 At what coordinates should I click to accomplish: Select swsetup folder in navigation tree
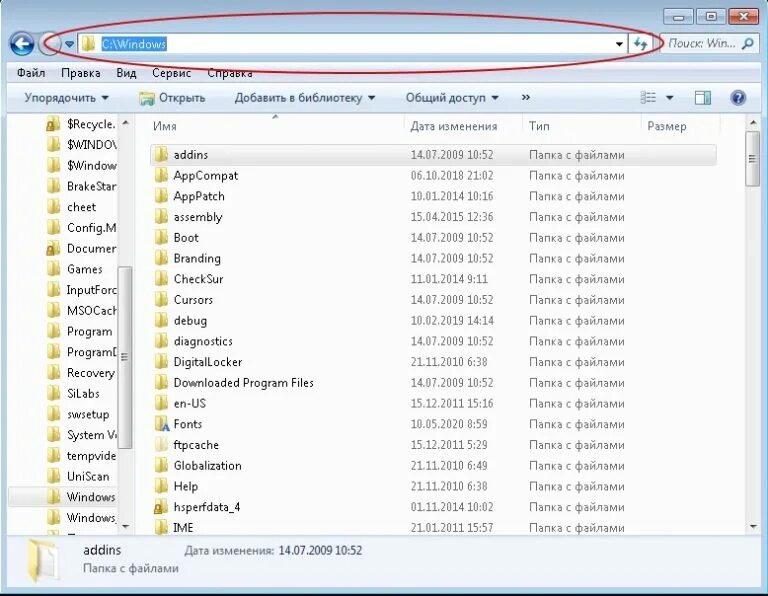pyautogui.click(x=78, y=414)
